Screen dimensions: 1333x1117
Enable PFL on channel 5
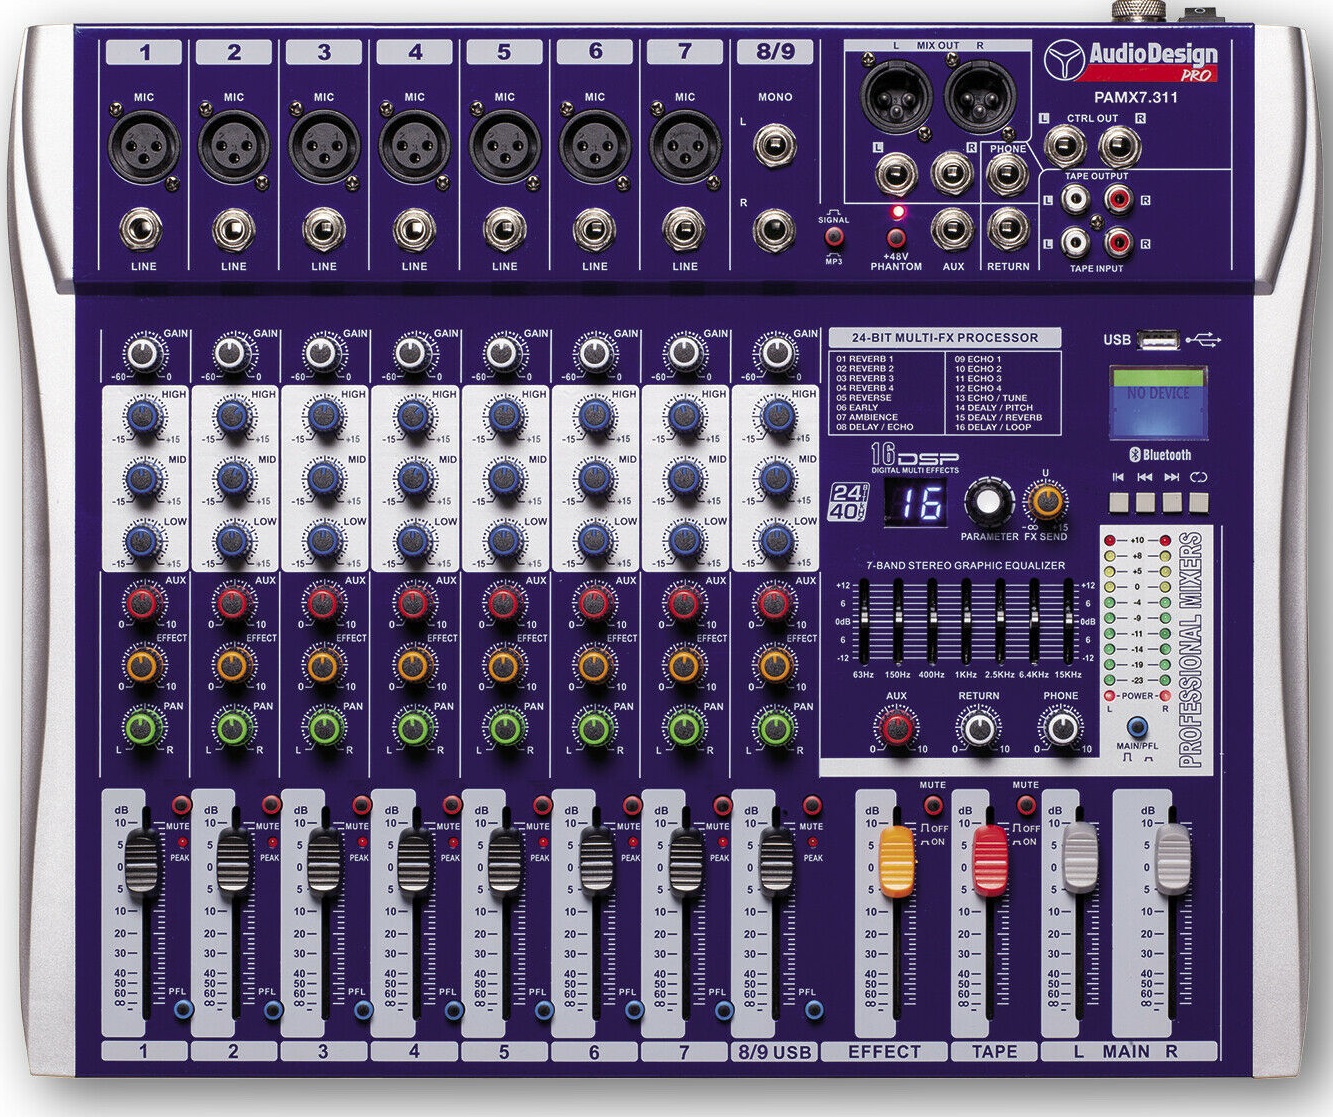click(x=542, y=1011)
